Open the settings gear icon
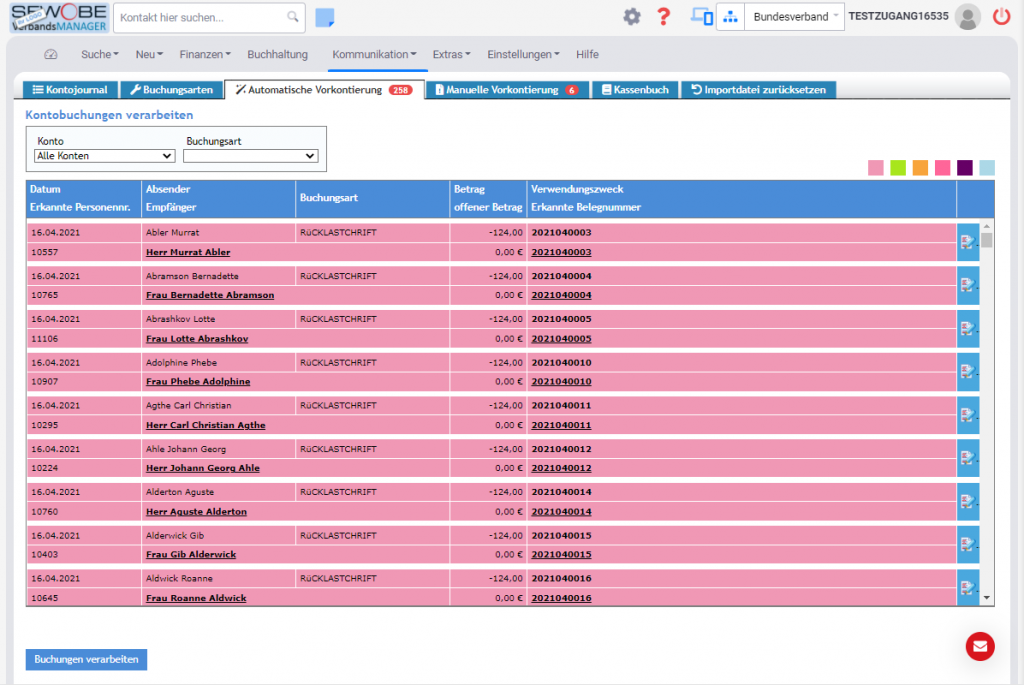Viewport: 1024px width, 685px height. [x=631, y=17]
